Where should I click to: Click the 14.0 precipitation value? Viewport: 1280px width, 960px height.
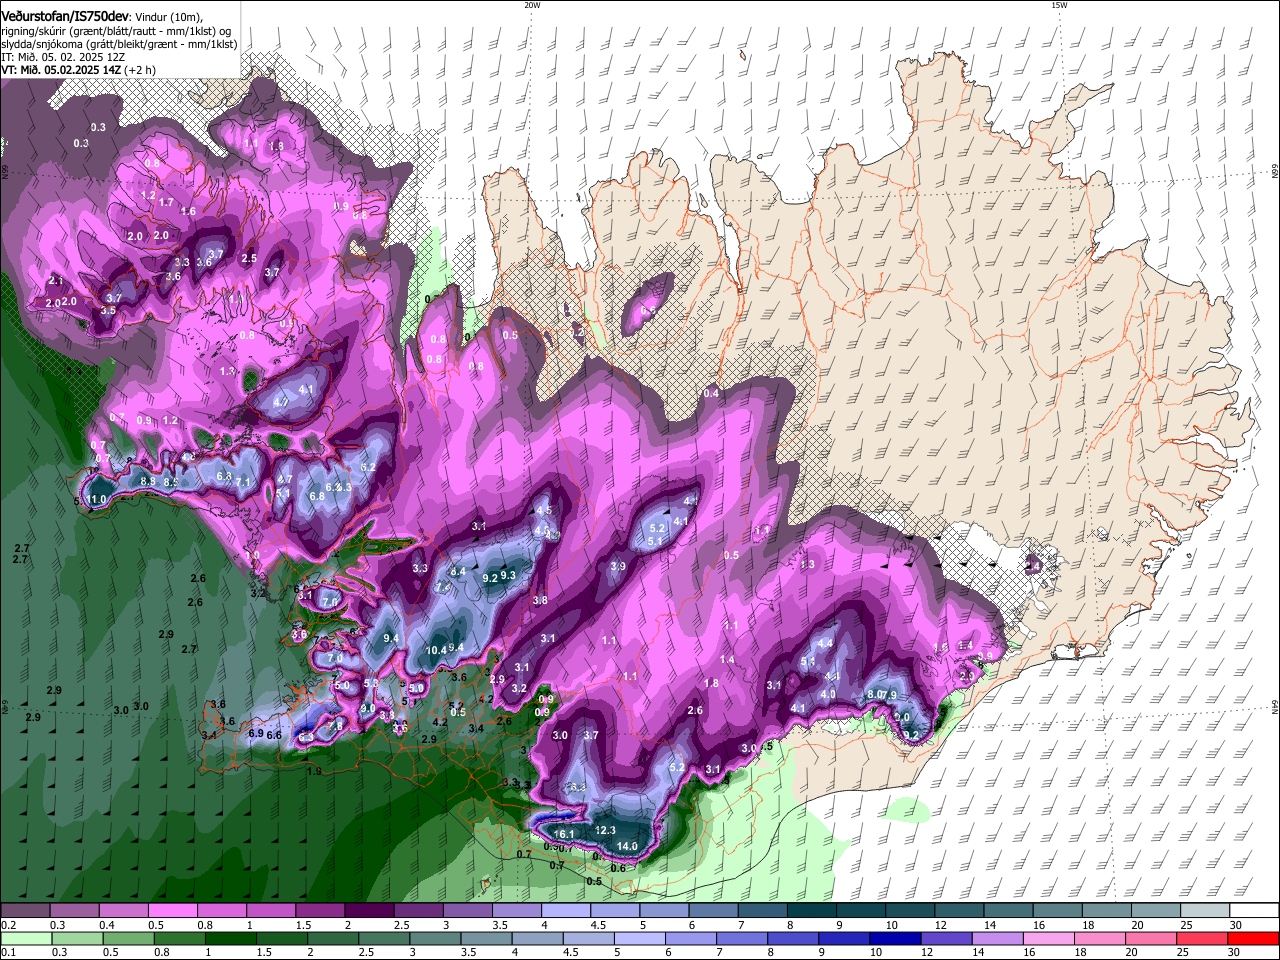[627, 846]
